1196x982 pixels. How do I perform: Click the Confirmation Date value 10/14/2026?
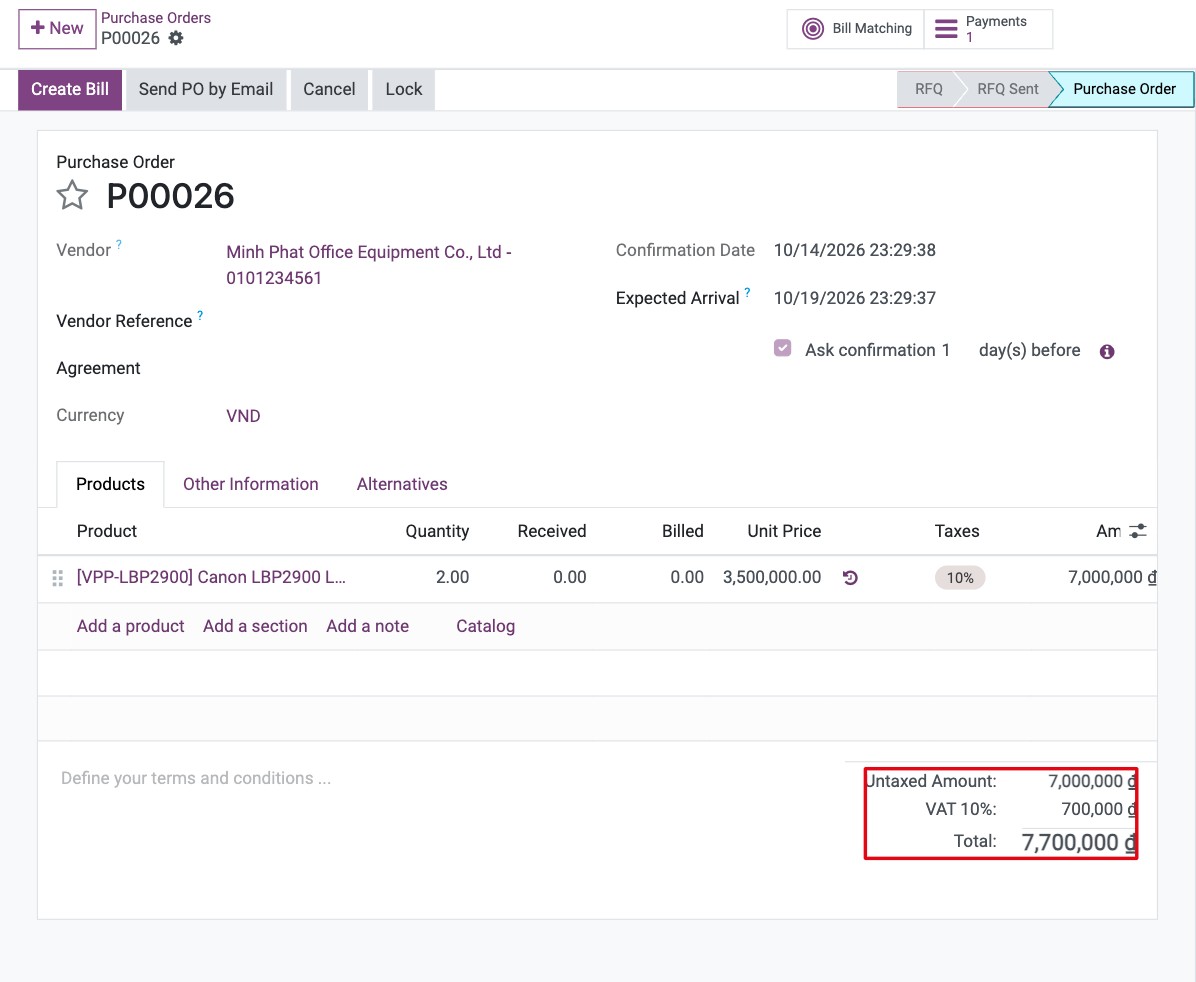[x=854, y=250]
